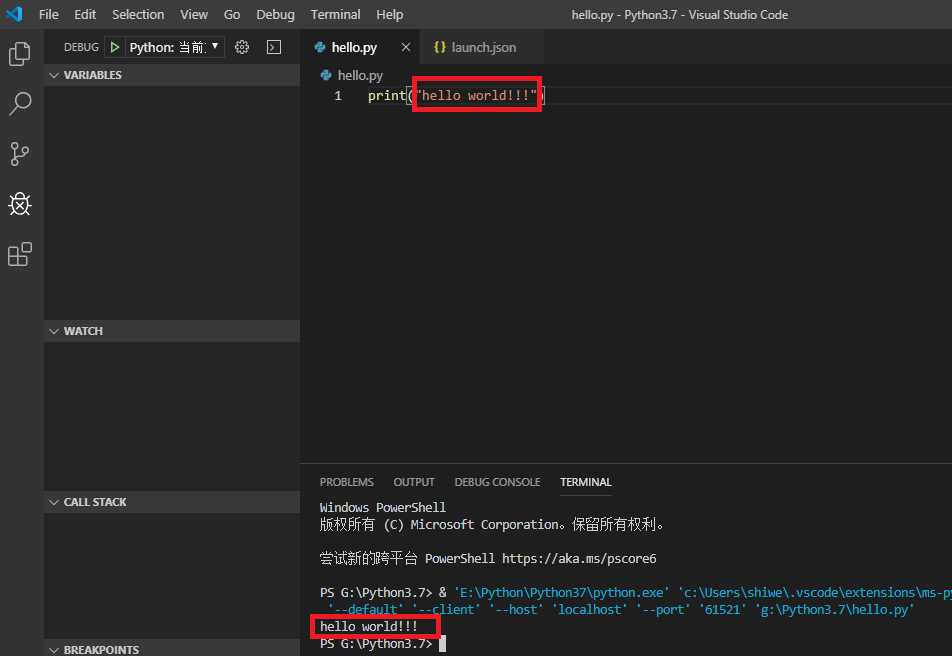Open the aka.ms/pscore6 link in terminal
952x656 pixels.
tap(579, 559)
